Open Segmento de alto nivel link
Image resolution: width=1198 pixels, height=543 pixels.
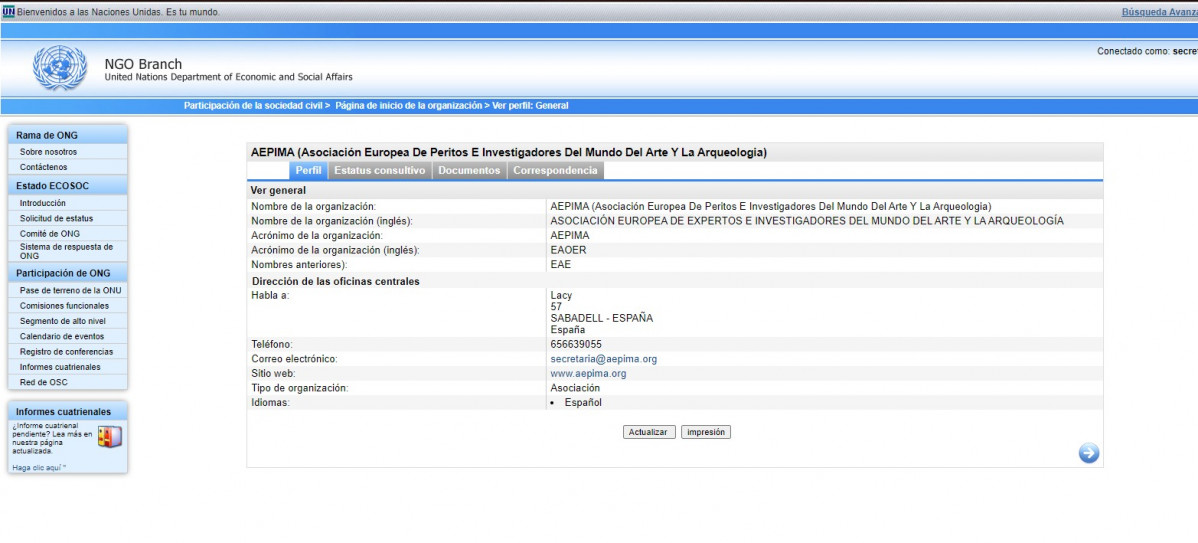[63, 321]
